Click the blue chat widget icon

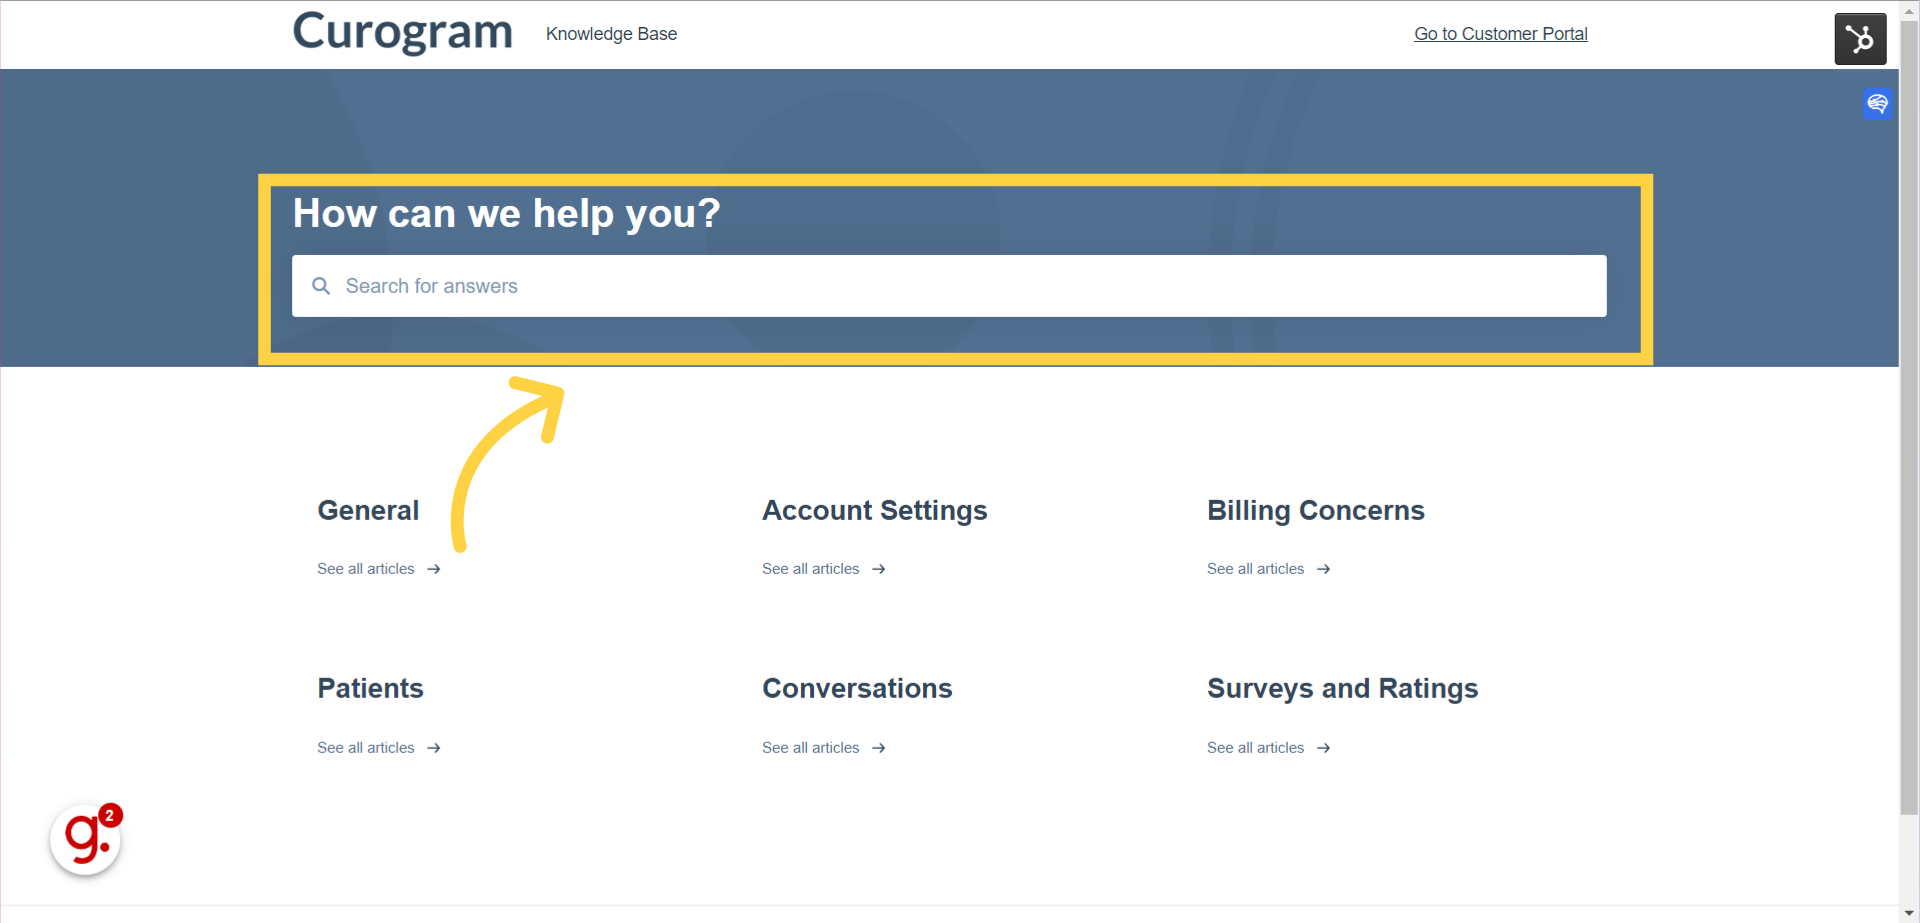click(1877, 103)
